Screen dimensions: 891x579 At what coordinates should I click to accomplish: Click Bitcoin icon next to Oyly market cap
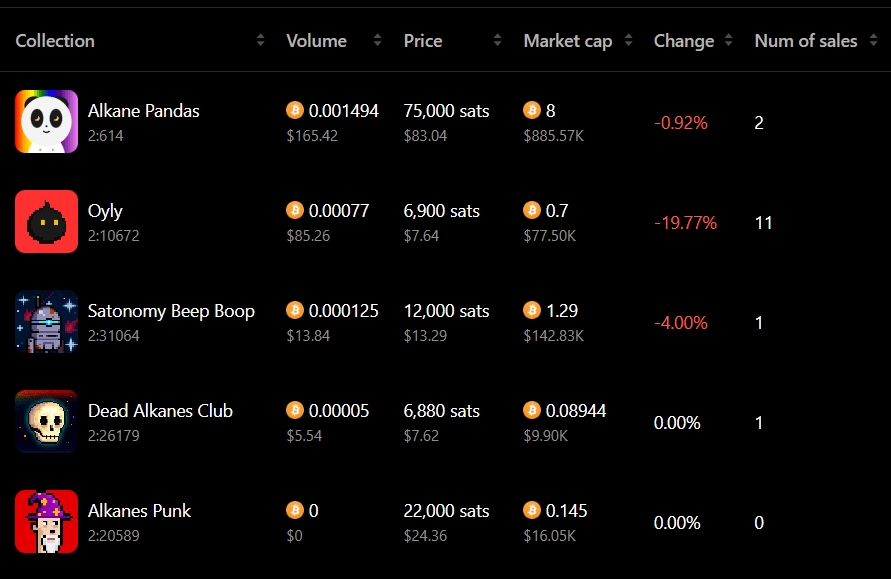532,210
